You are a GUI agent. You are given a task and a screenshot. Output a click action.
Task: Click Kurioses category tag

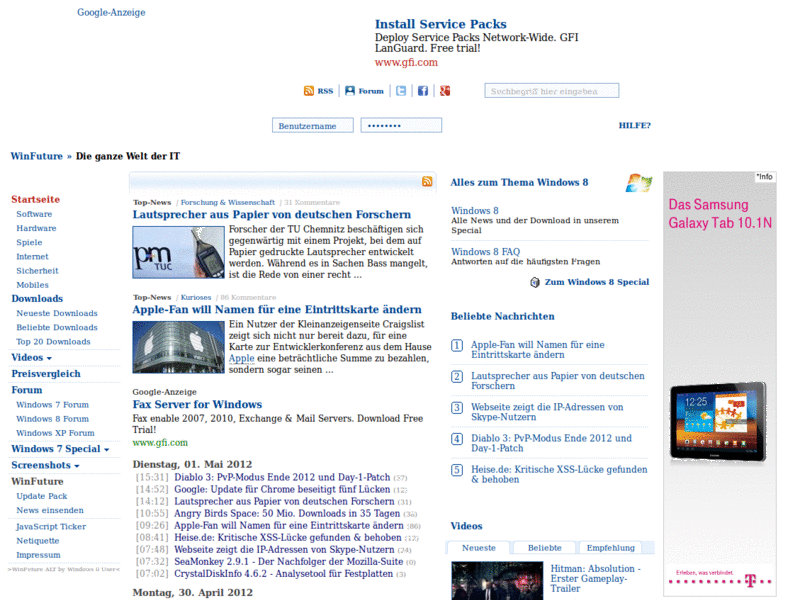click(196, 297)
